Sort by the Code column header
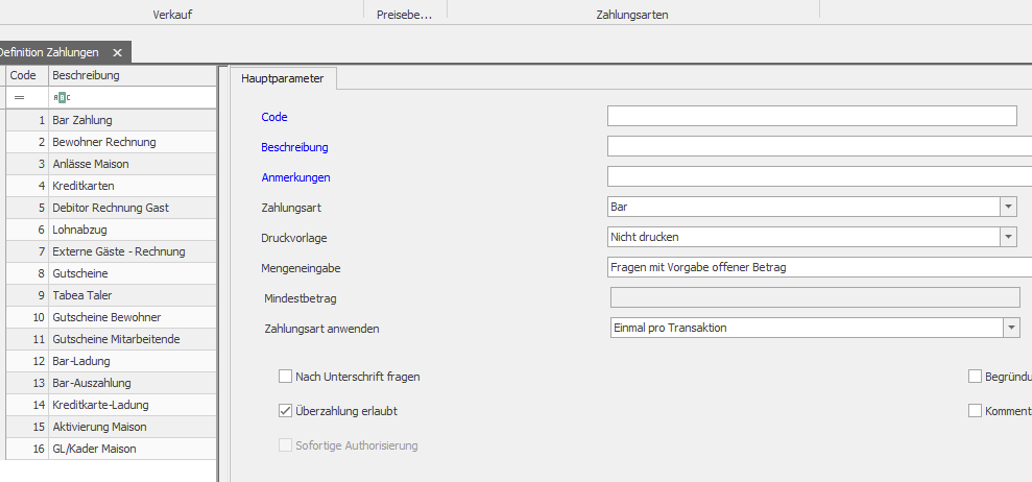Image resolution: width=1032 pixels, height=482 pixels. pyautogui.click(x=23, y=75)
